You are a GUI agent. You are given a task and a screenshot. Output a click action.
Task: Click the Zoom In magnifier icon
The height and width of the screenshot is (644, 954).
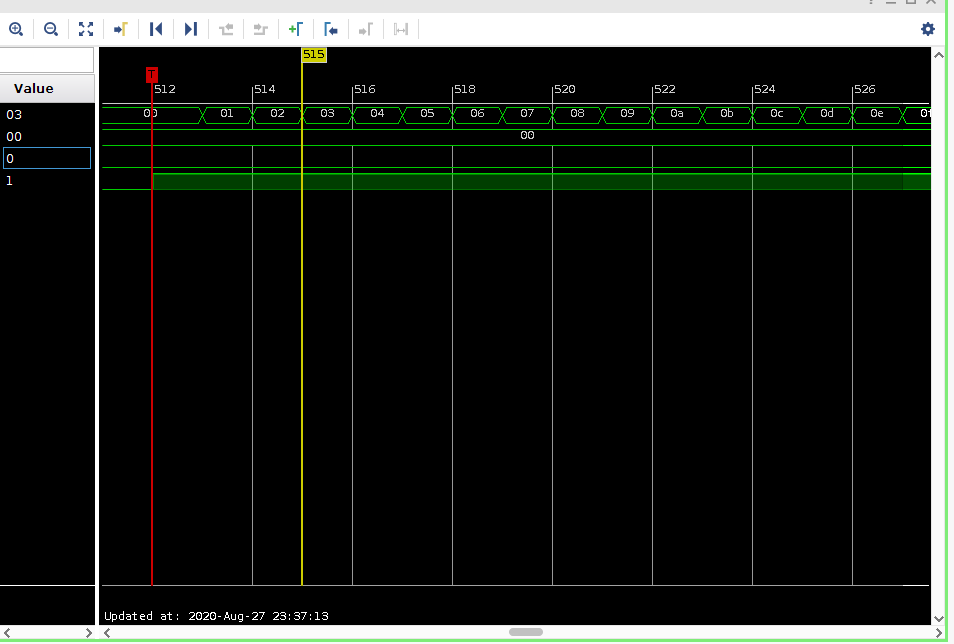point(16,29)
